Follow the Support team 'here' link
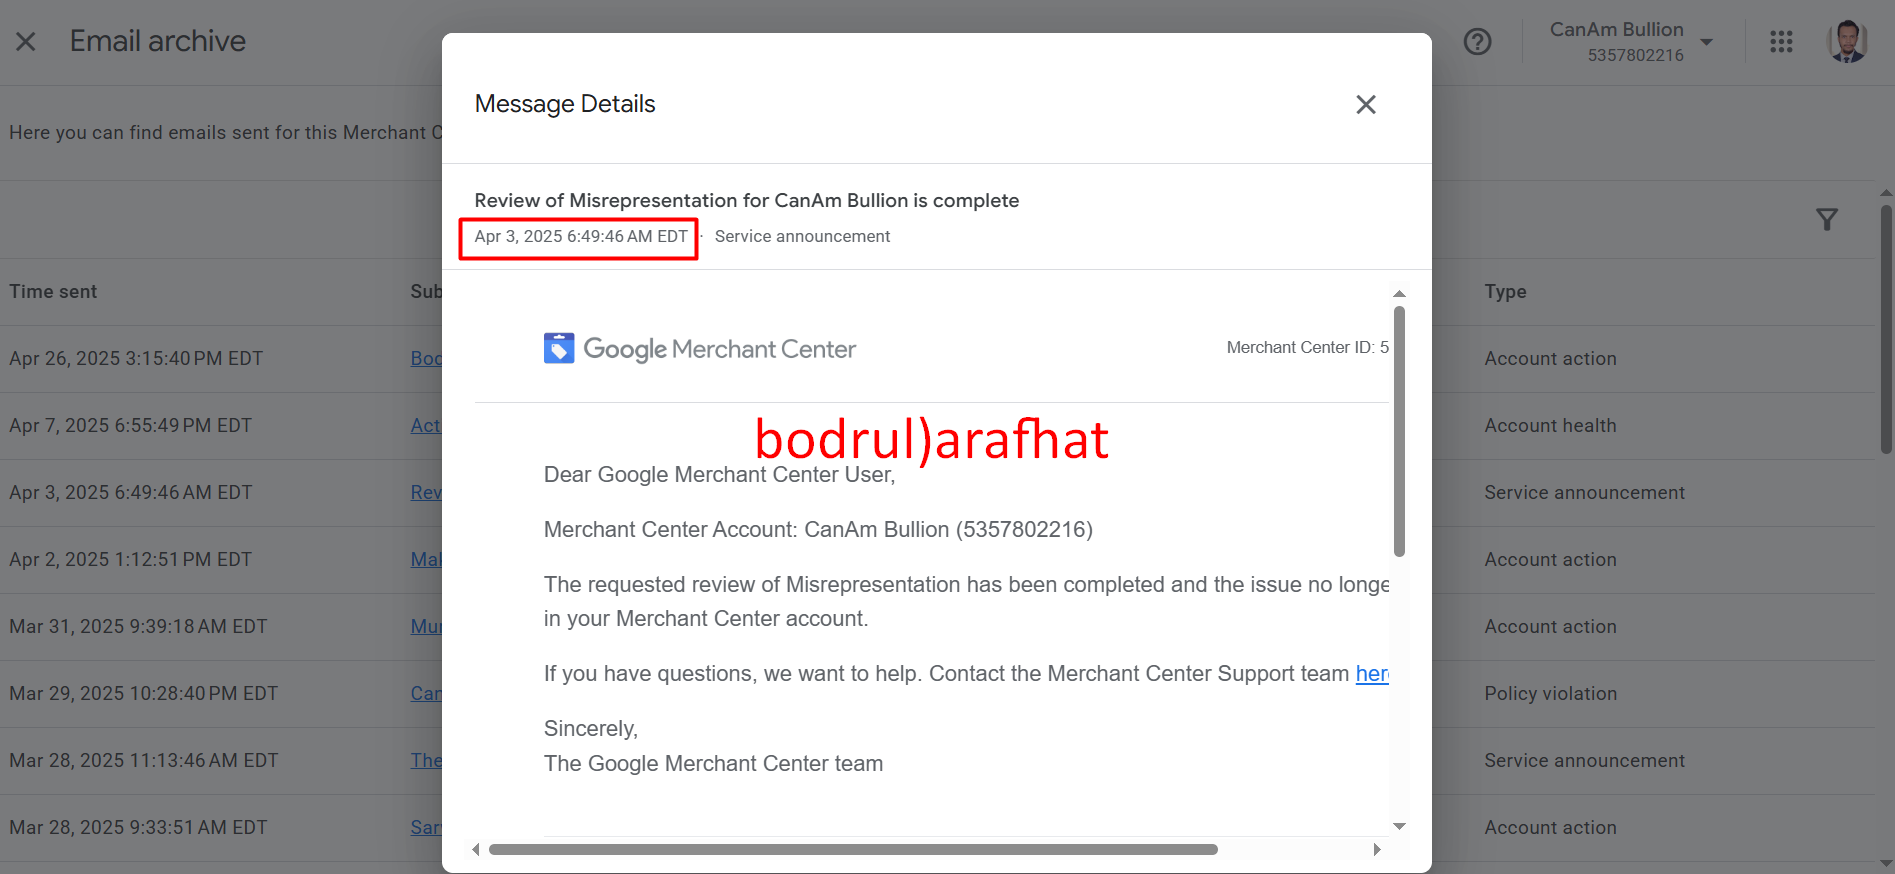Image resolution: width=1895 pixels, height=874 pixels. [1372, 674]
